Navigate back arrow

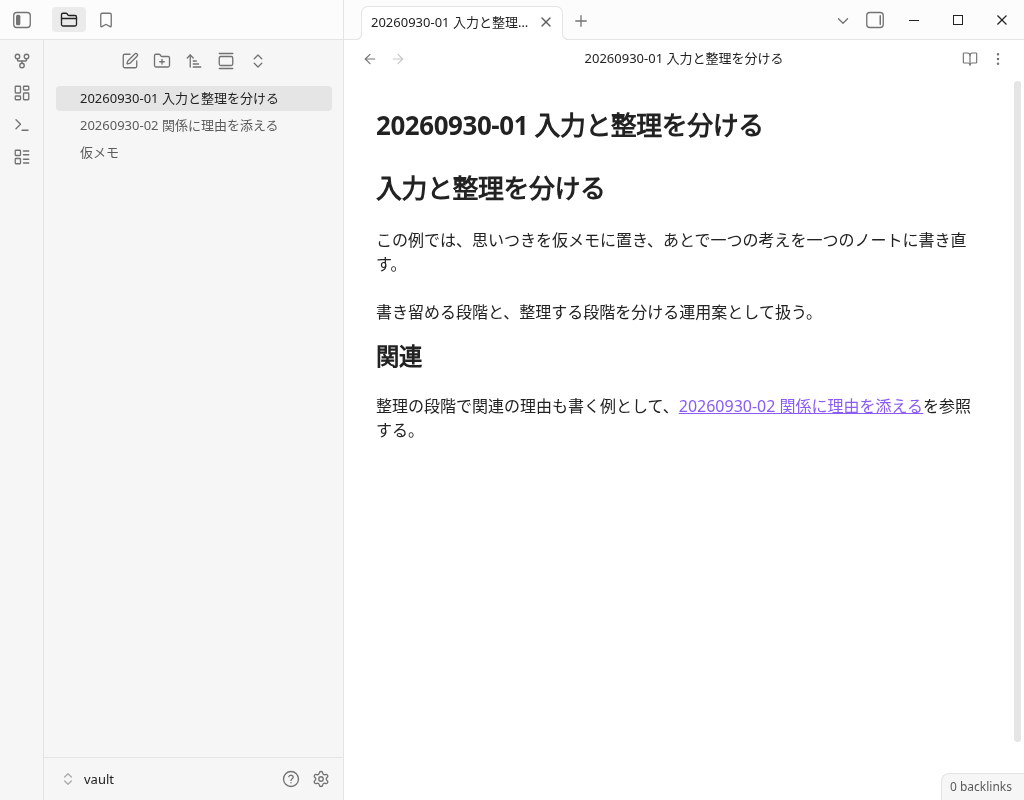370,59
